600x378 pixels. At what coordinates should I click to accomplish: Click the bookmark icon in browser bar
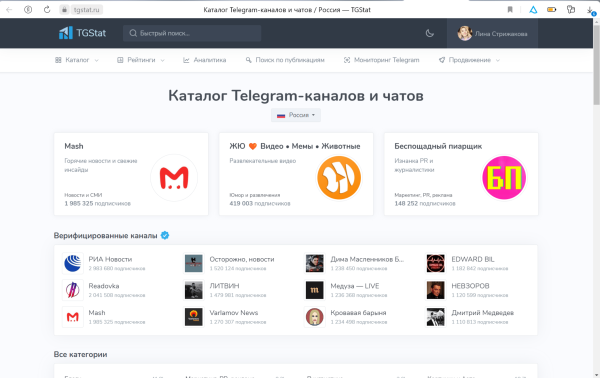[x=510, y=10]
